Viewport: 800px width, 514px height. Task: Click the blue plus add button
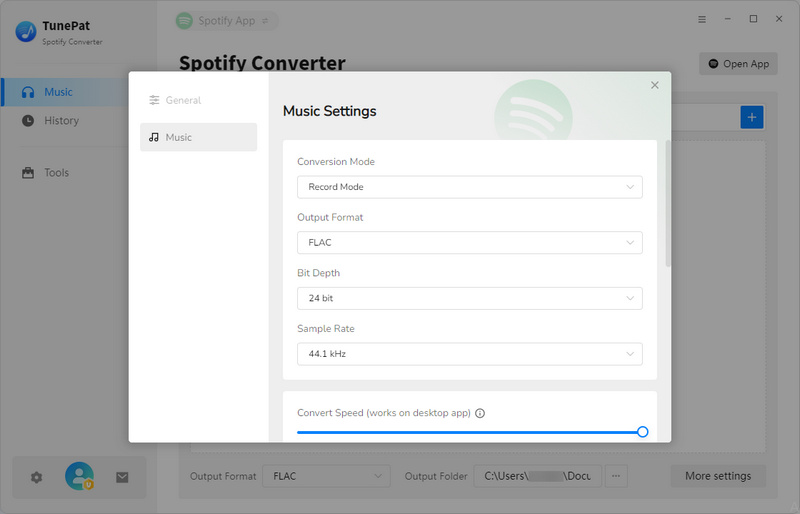pyautogui.click(x=752, y=117)
